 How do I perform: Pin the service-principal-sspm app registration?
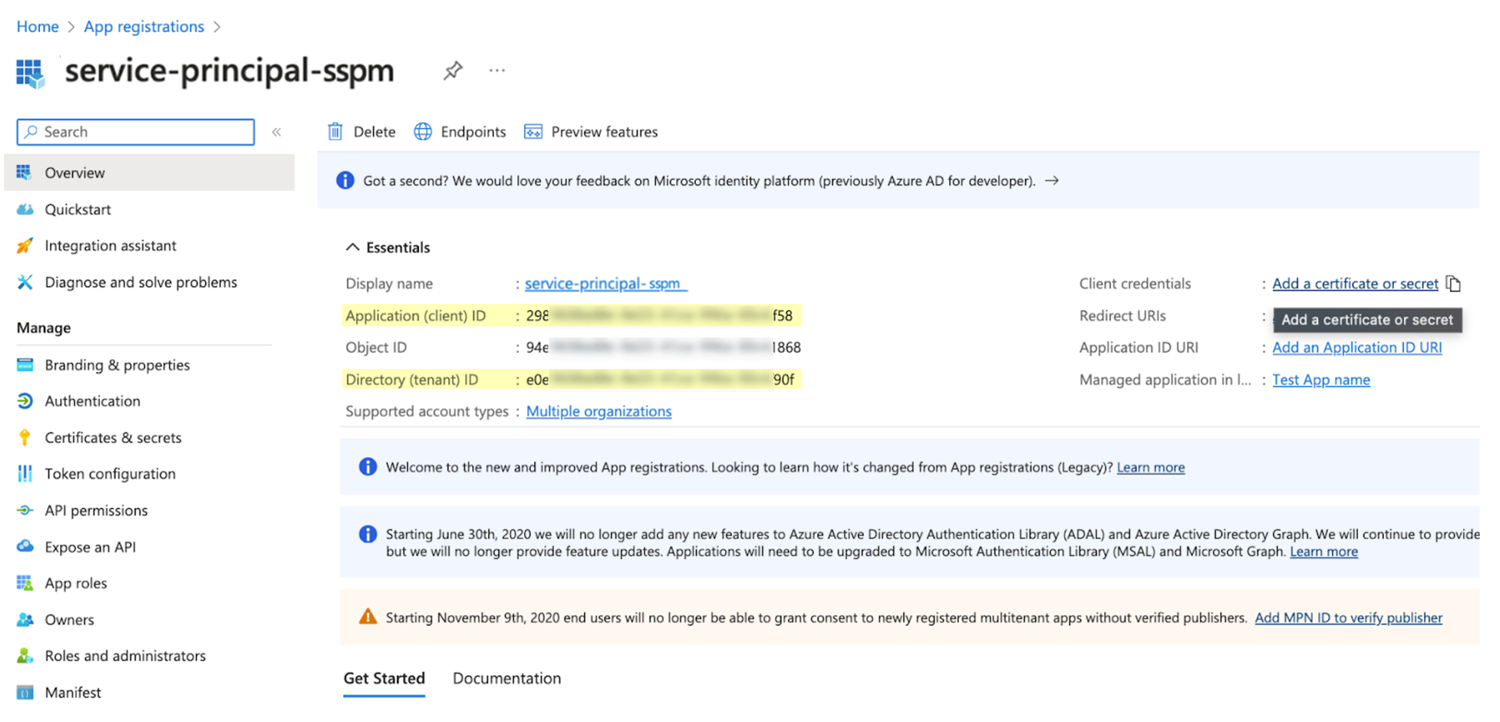(453, 70)
